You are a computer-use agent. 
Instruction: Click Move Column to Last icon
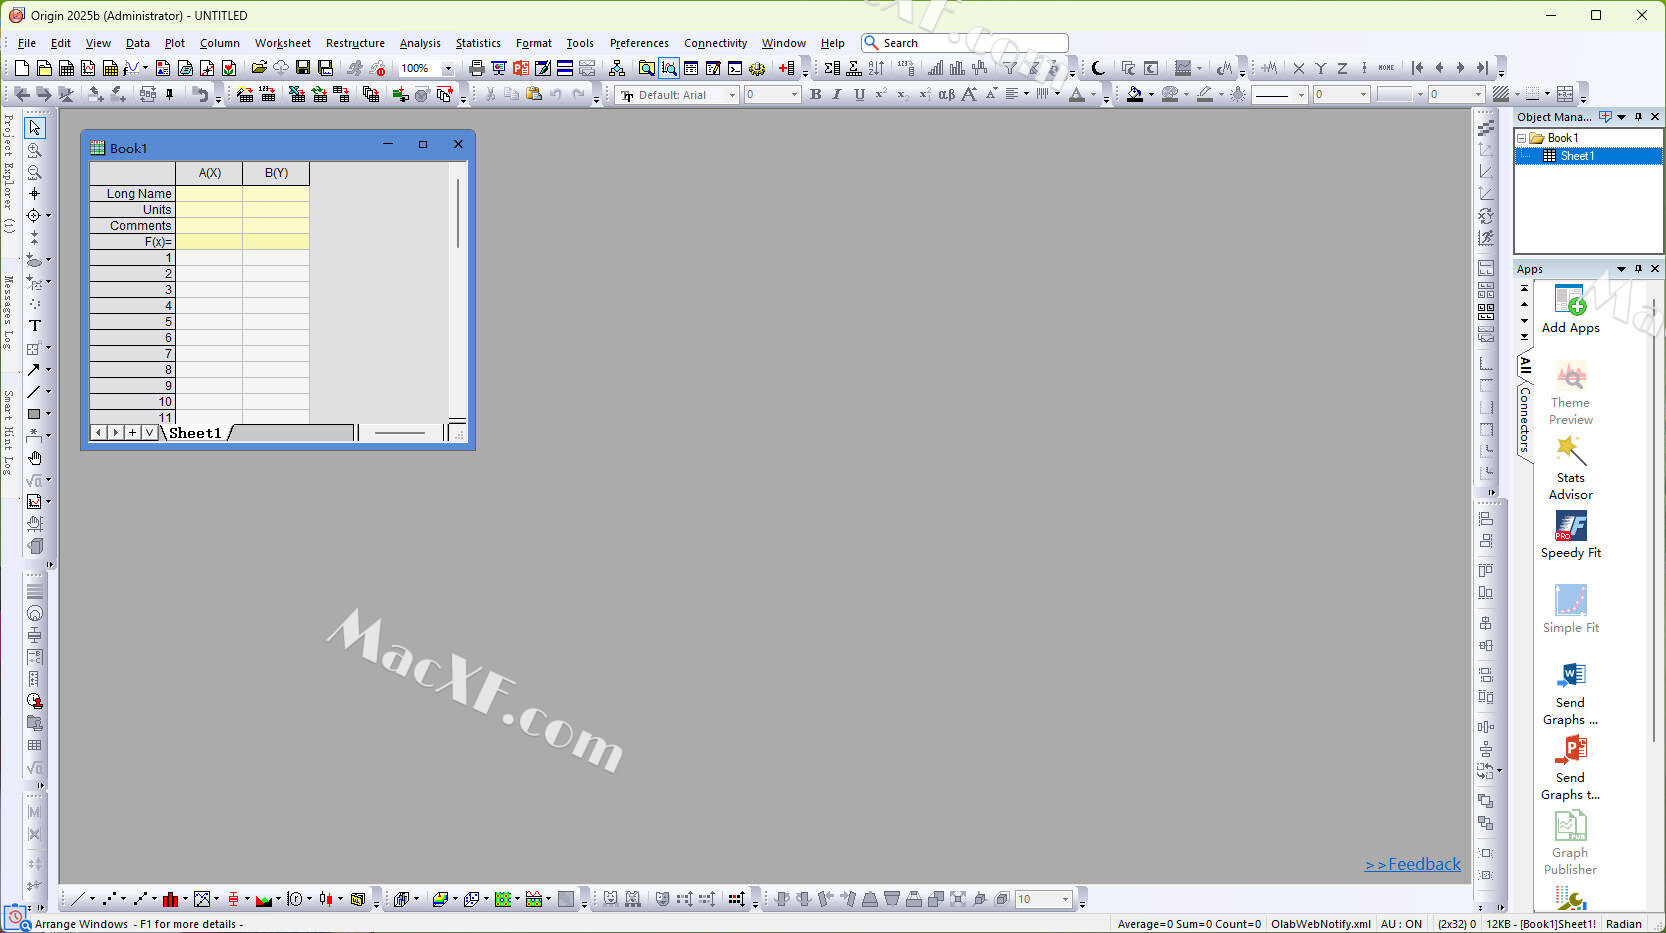point(1483,68)
